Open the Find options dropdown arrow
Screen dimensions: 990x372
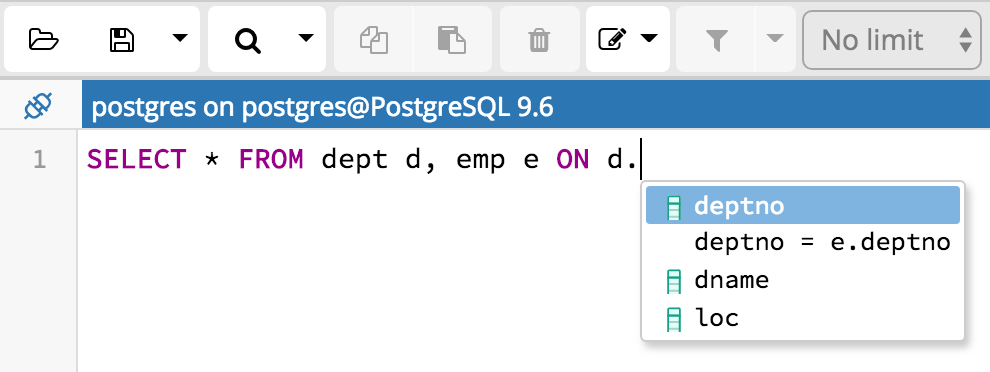pyautogui.click(x=306, y=39)
